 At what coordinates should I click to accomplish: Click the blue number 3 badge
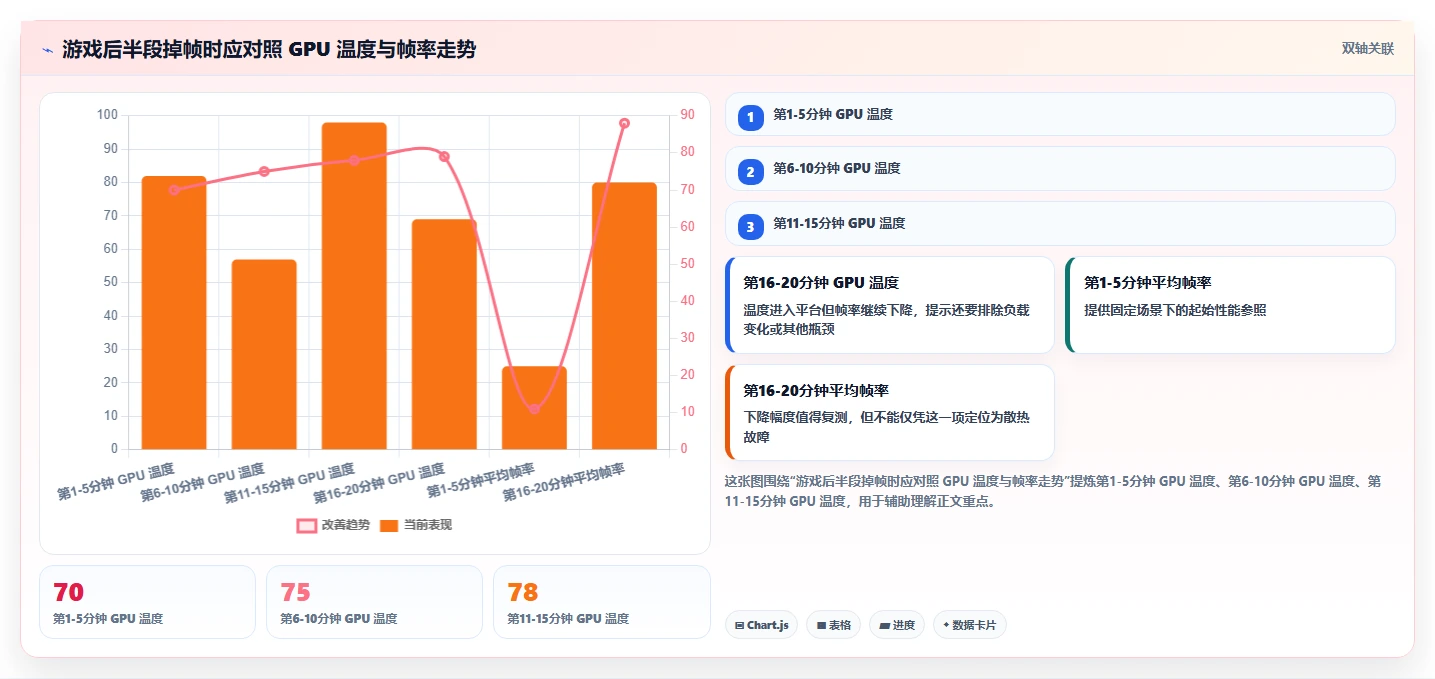click(750, 227)
